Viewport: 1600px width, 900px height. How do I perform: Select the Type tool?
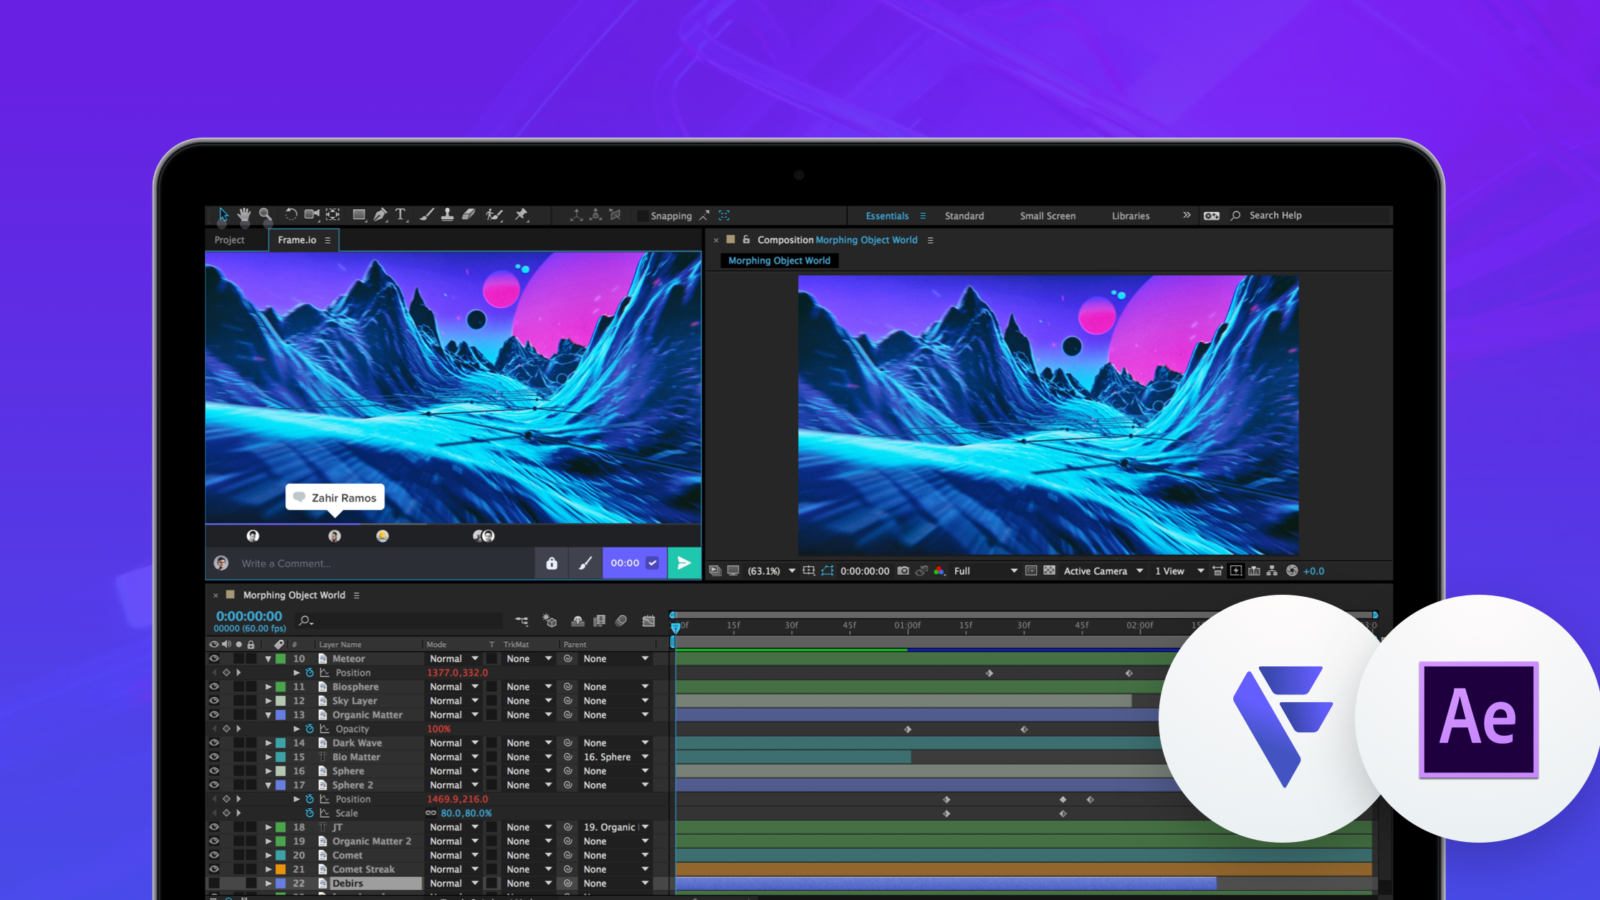point(401,215)
